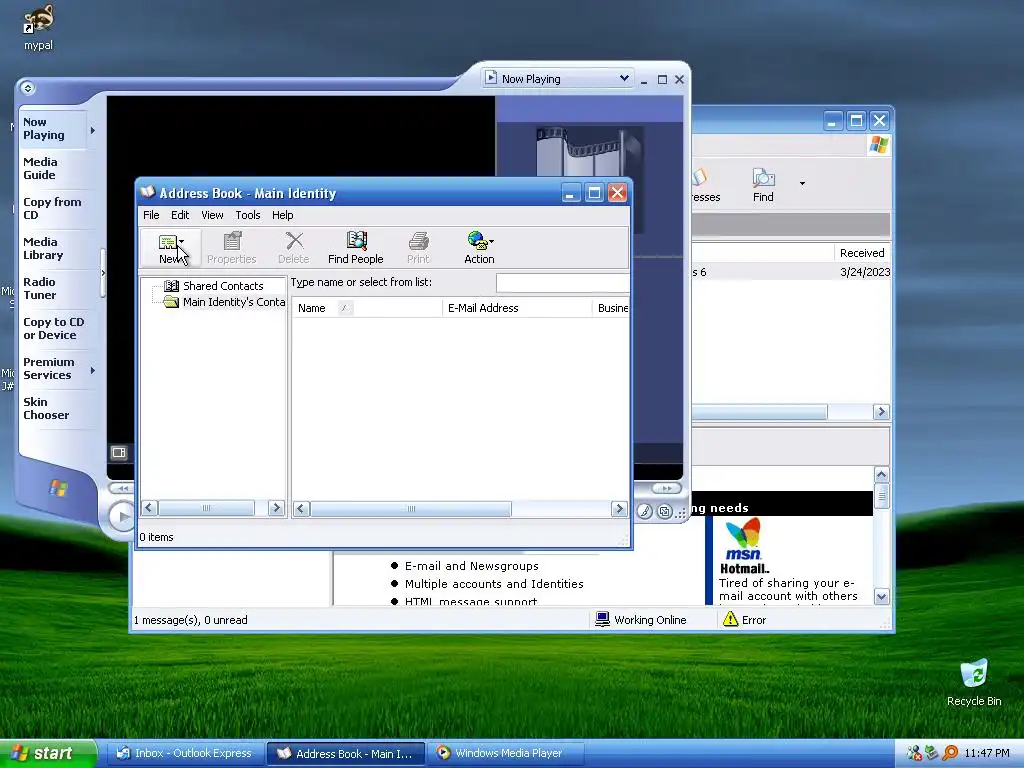Click the skin mode switch icon

tap(664, 511)
